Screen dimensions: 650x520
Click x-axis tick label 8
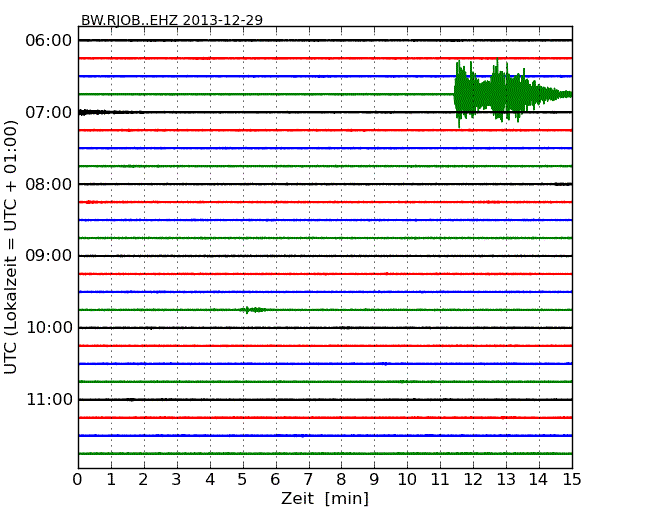point(341,480)
